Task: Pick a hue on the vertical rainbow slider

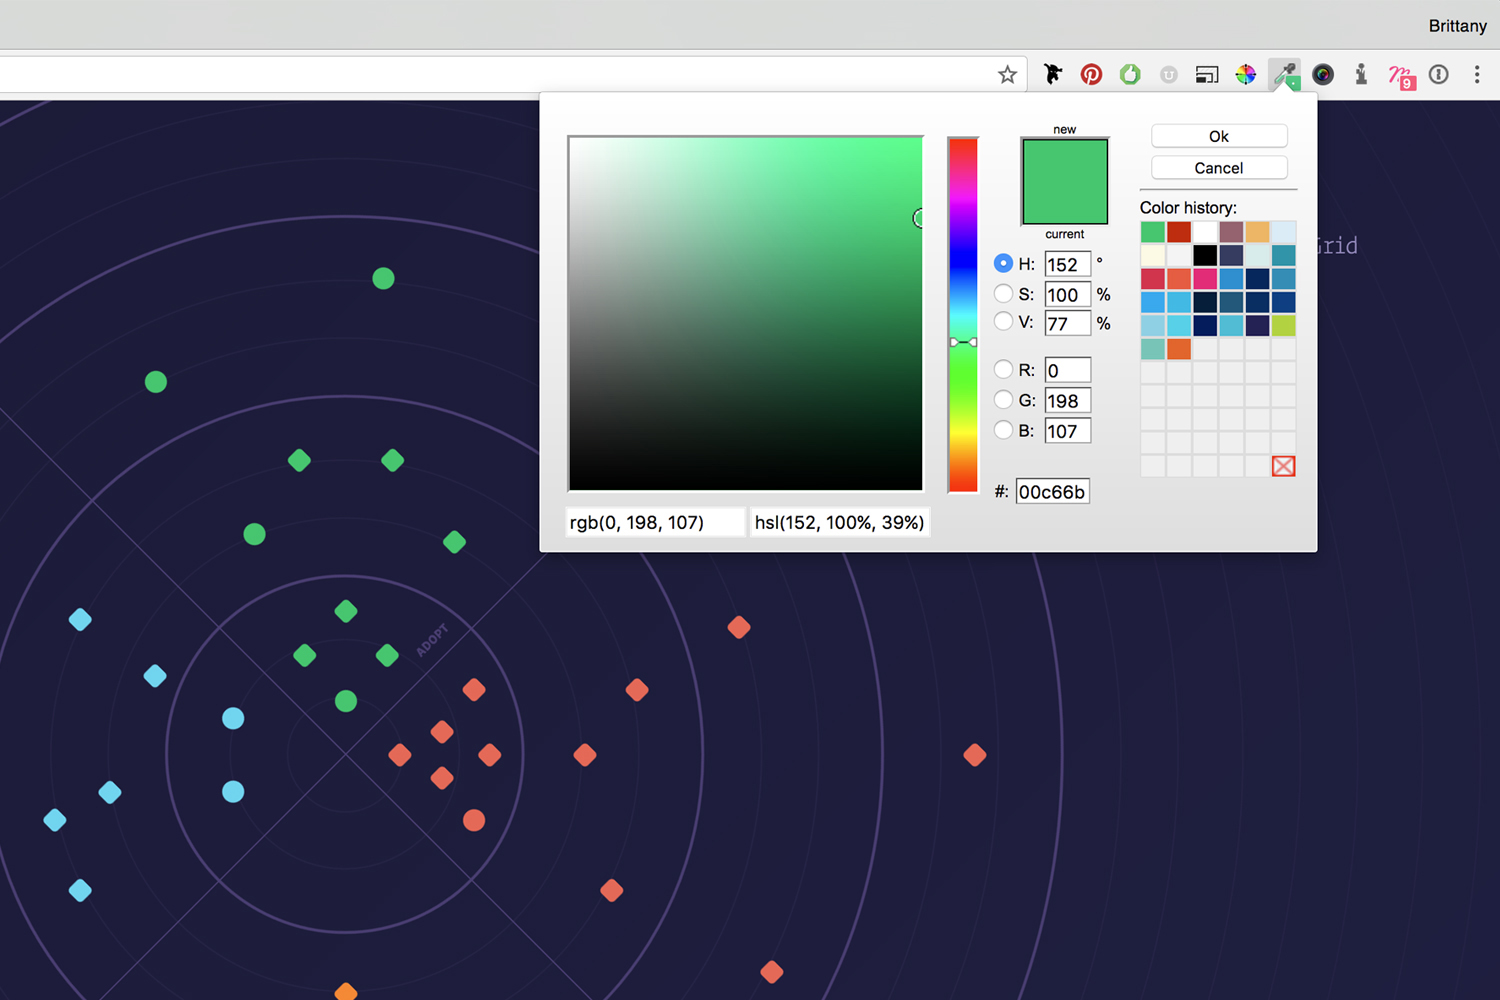Action: pos(963,310)
